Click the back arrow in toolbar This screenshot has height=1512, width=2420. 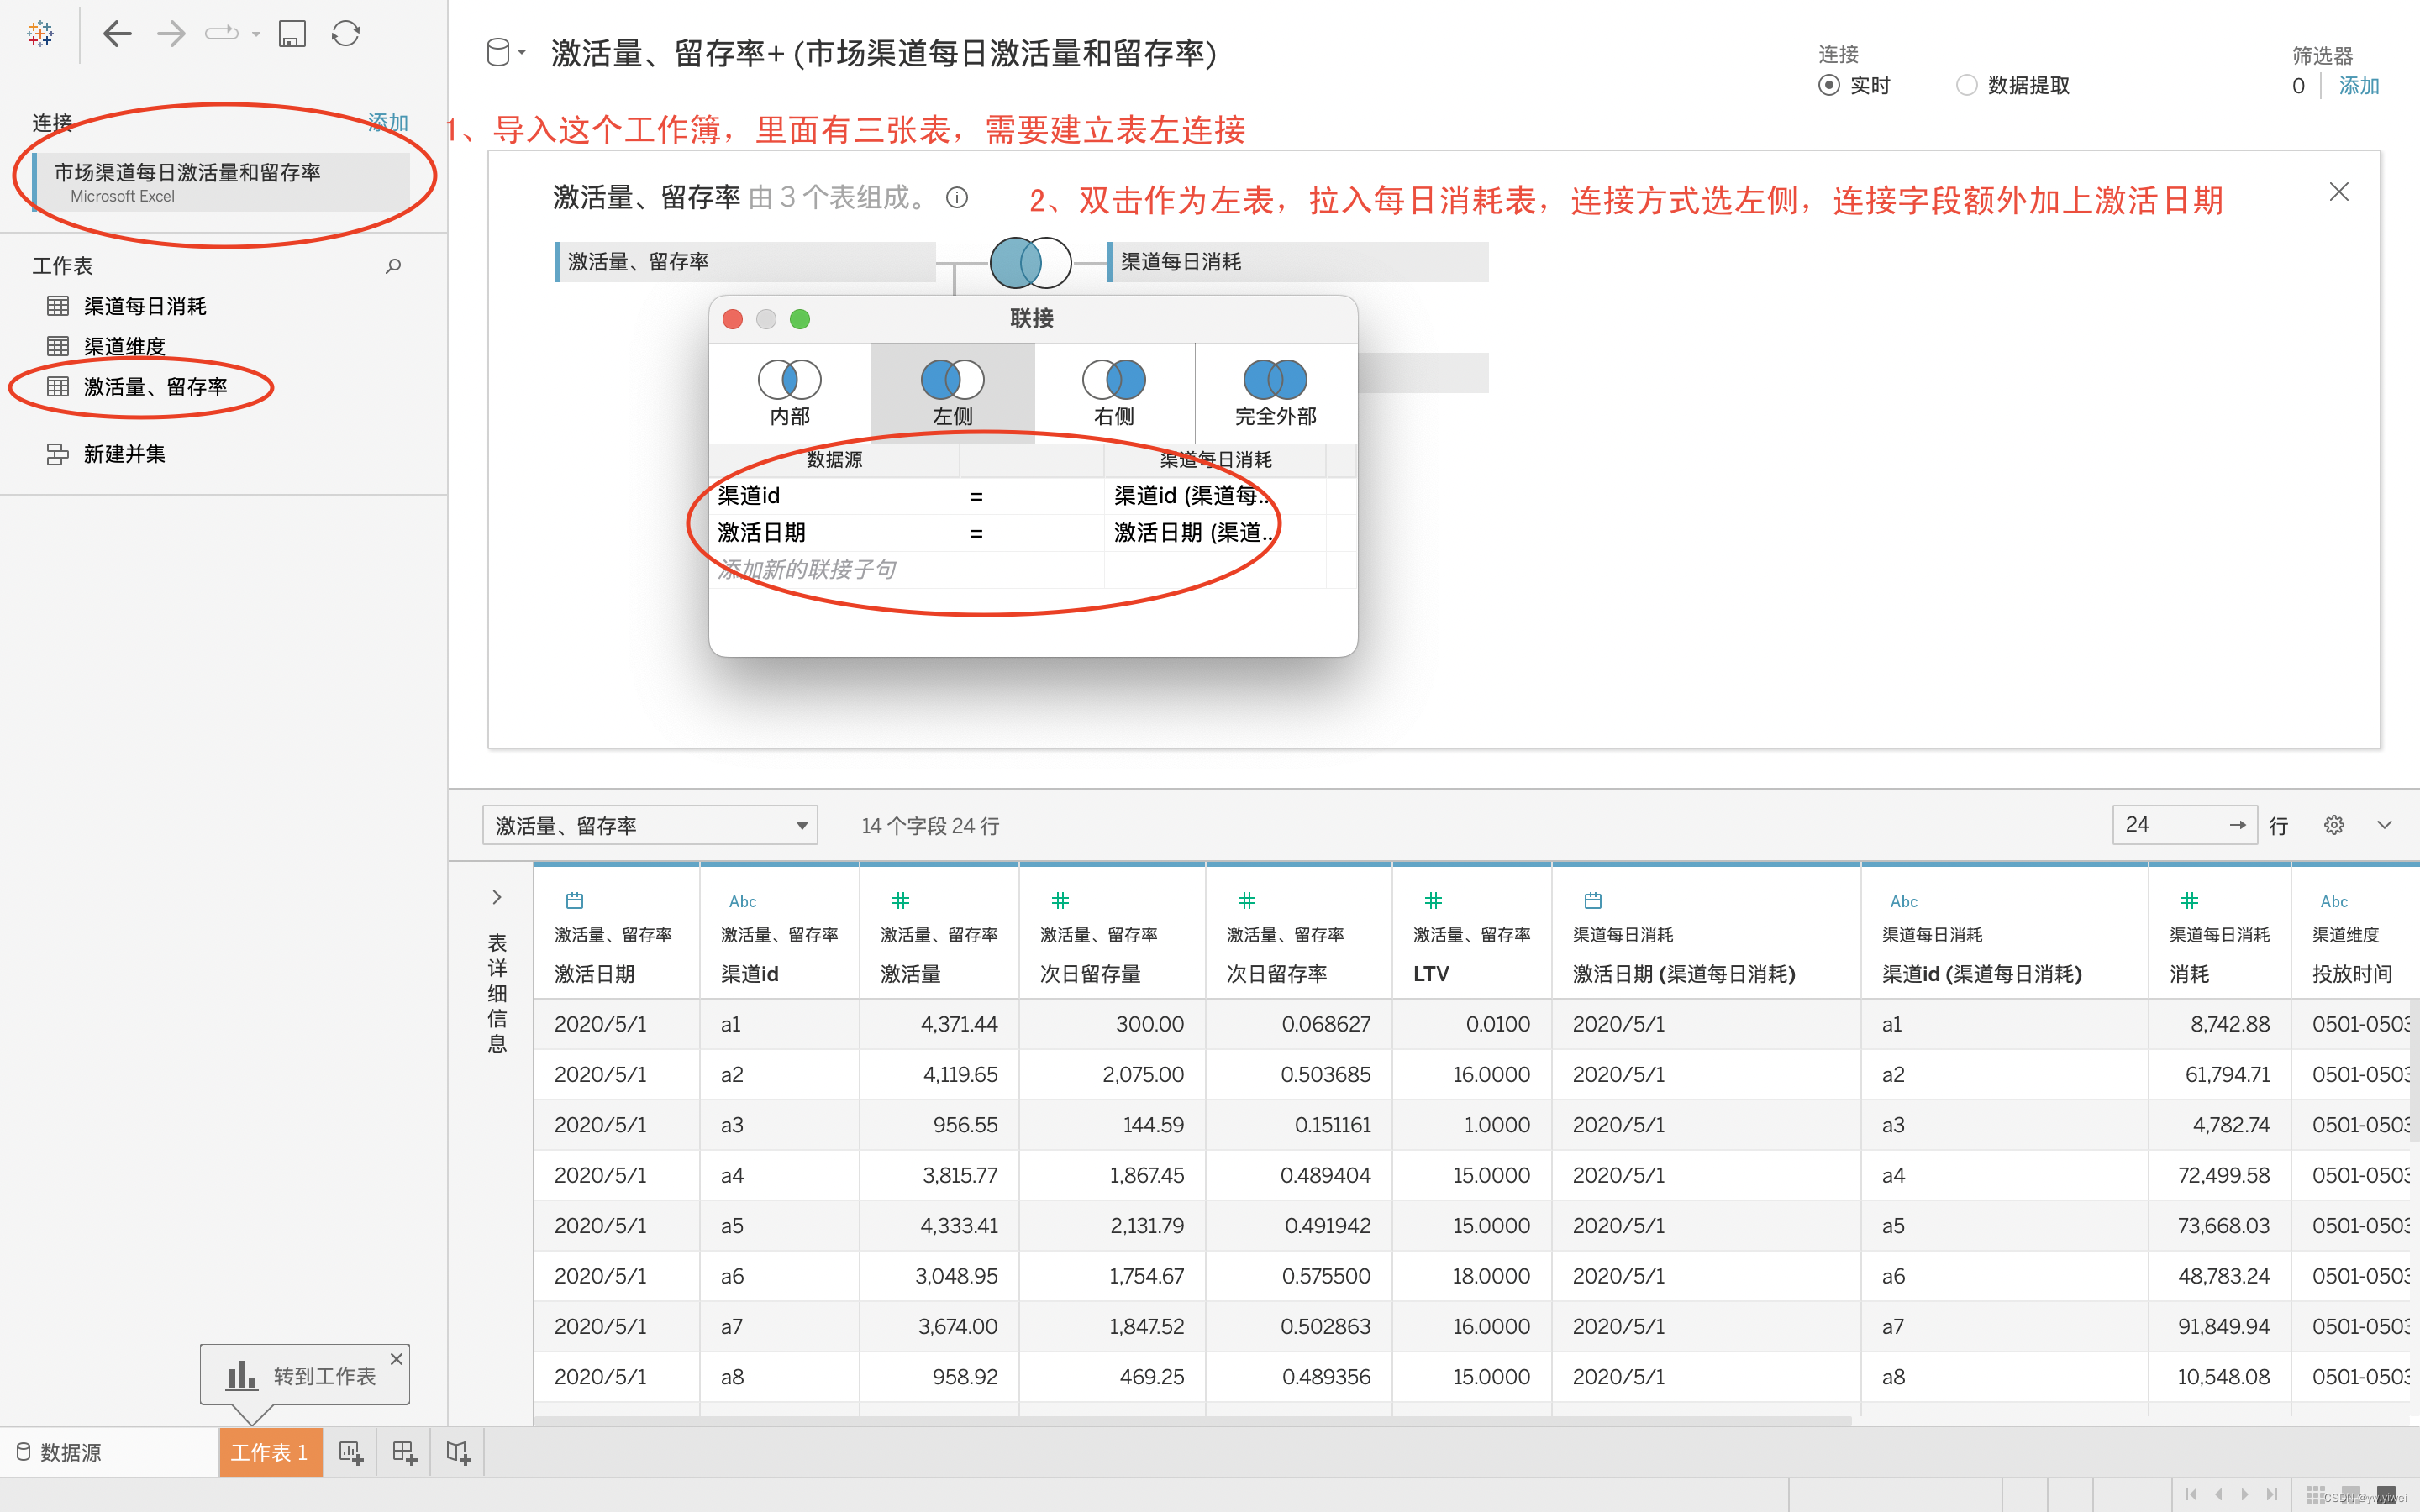(x=117, y=34)
